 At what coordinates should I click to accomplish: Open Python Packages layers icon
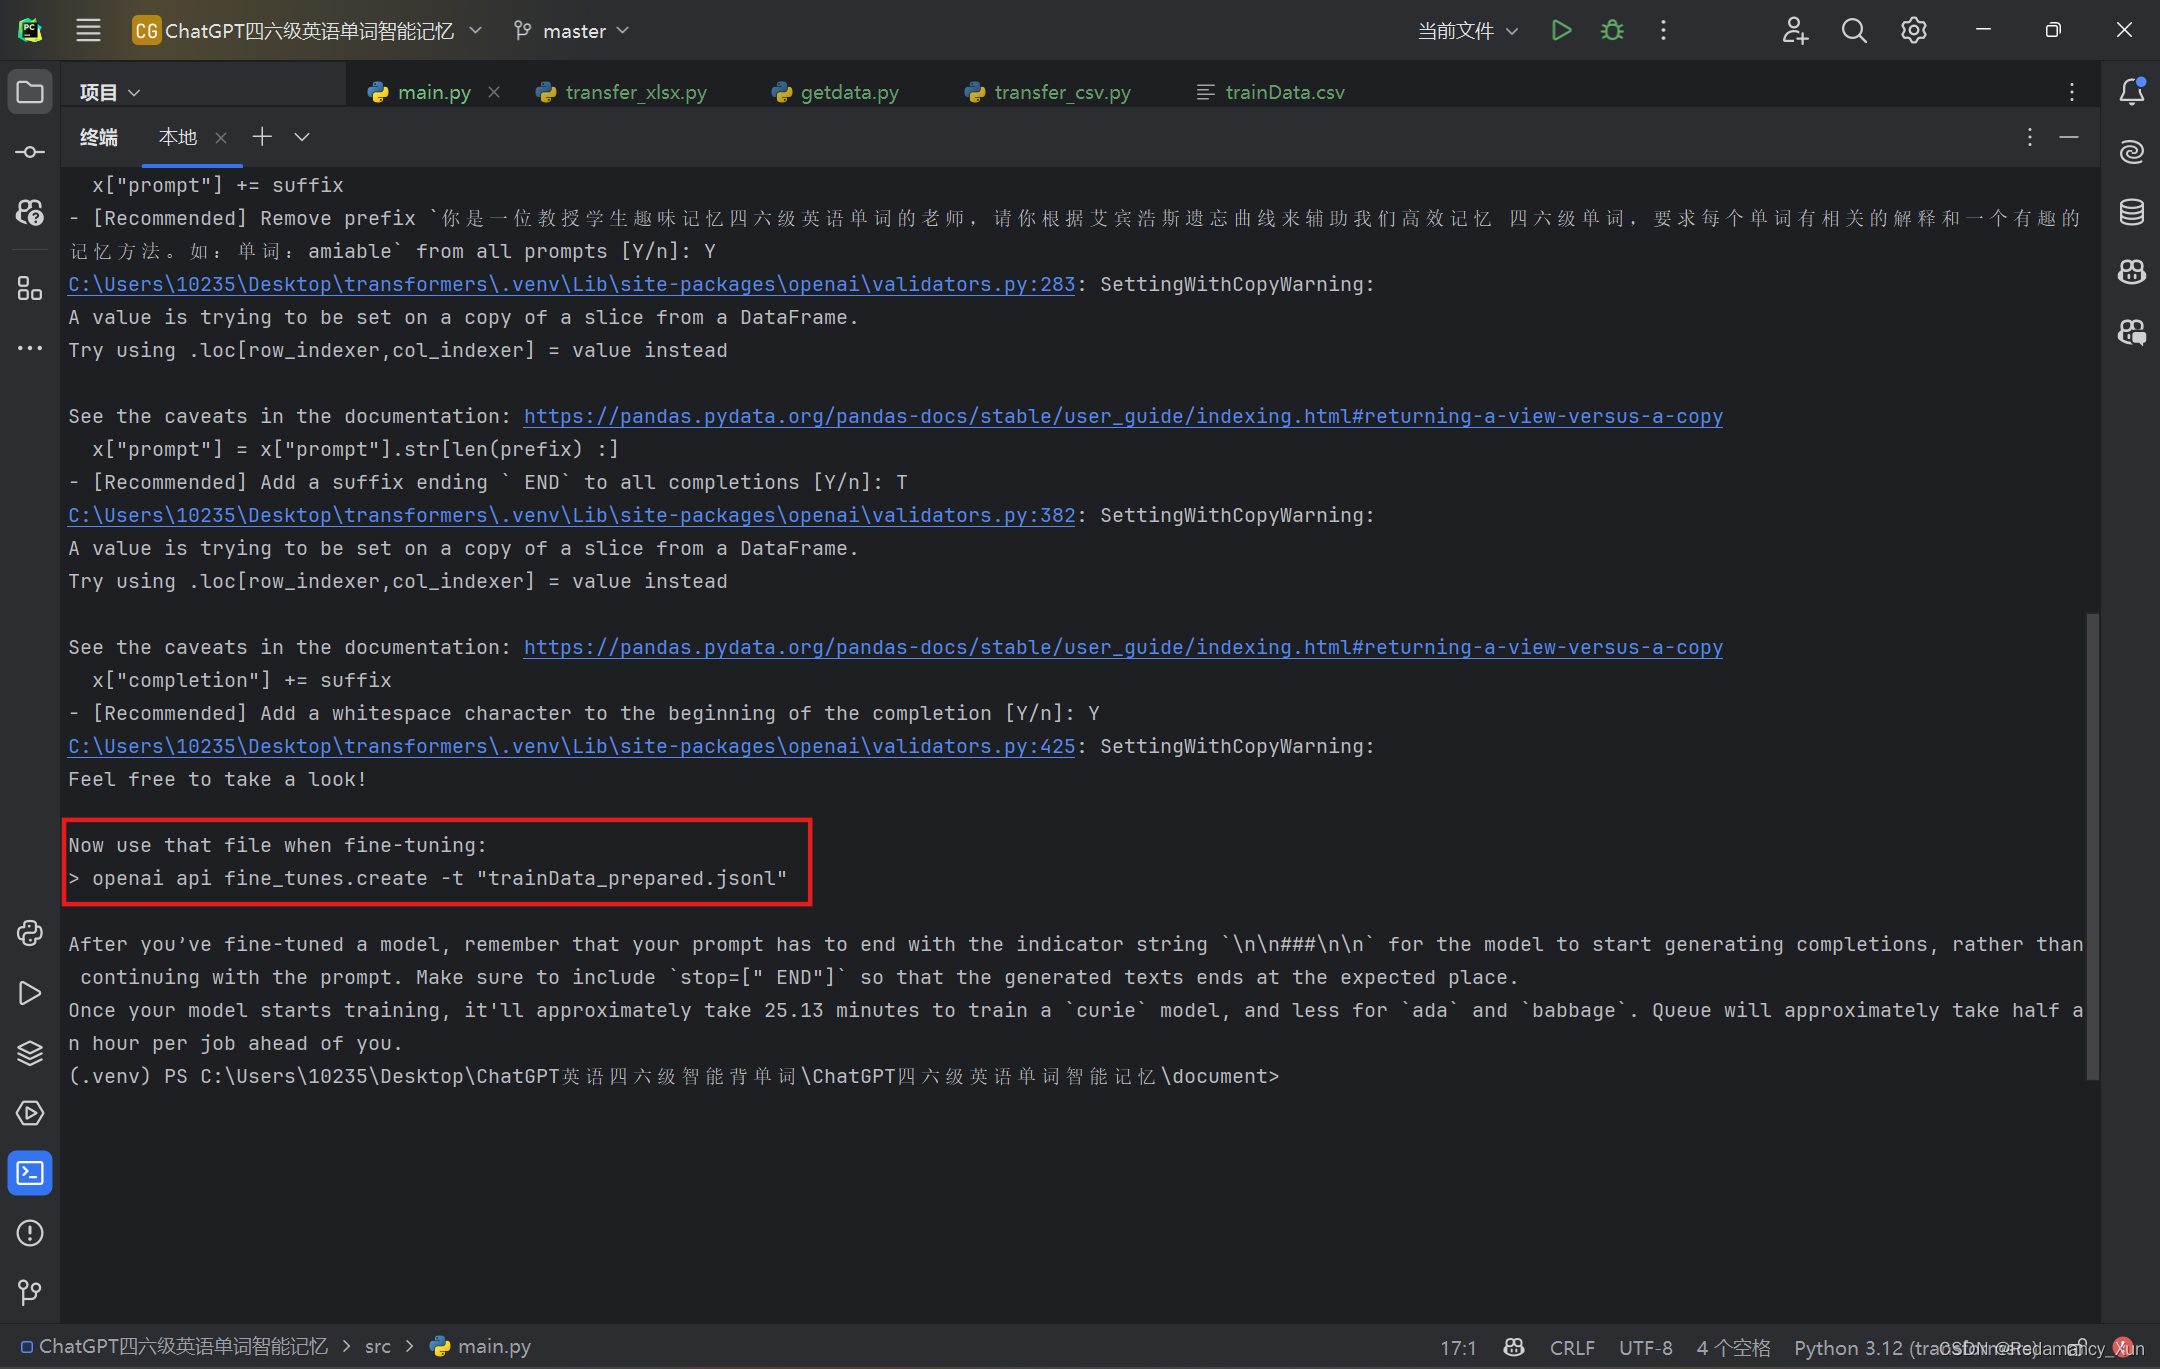point(30,1053)
